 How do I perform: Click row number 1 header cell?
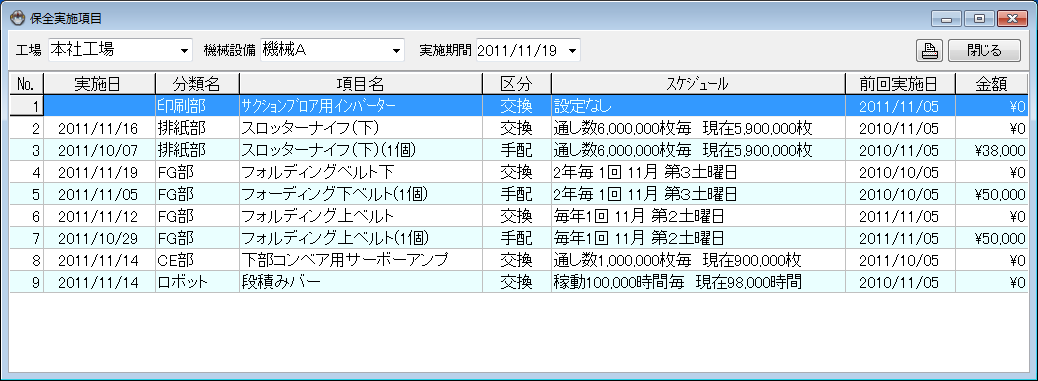pos(26,106)
